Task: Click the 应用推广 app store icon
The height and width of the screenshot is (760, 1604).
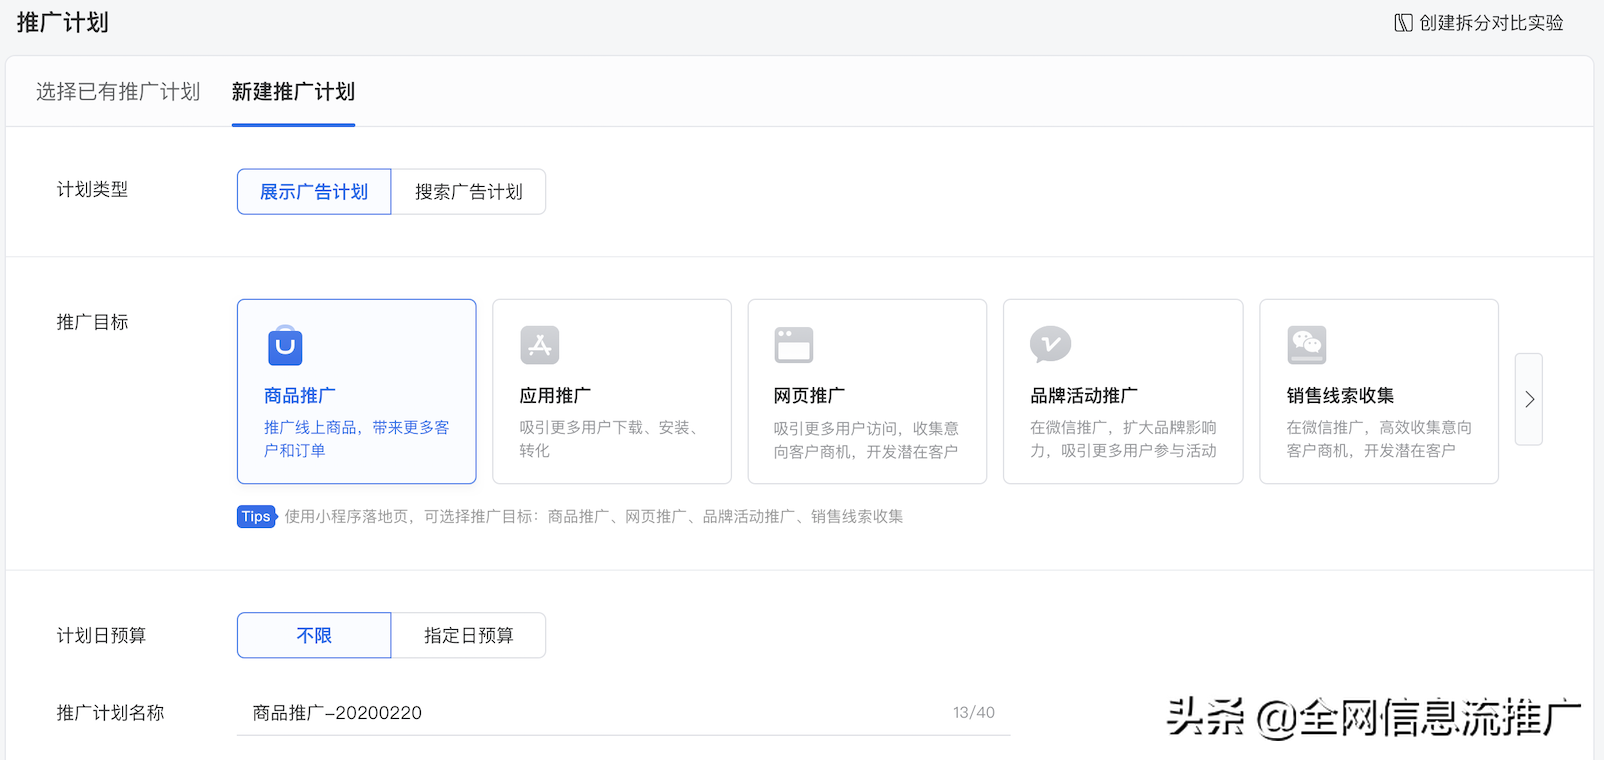Action: (x=540, y=345)
